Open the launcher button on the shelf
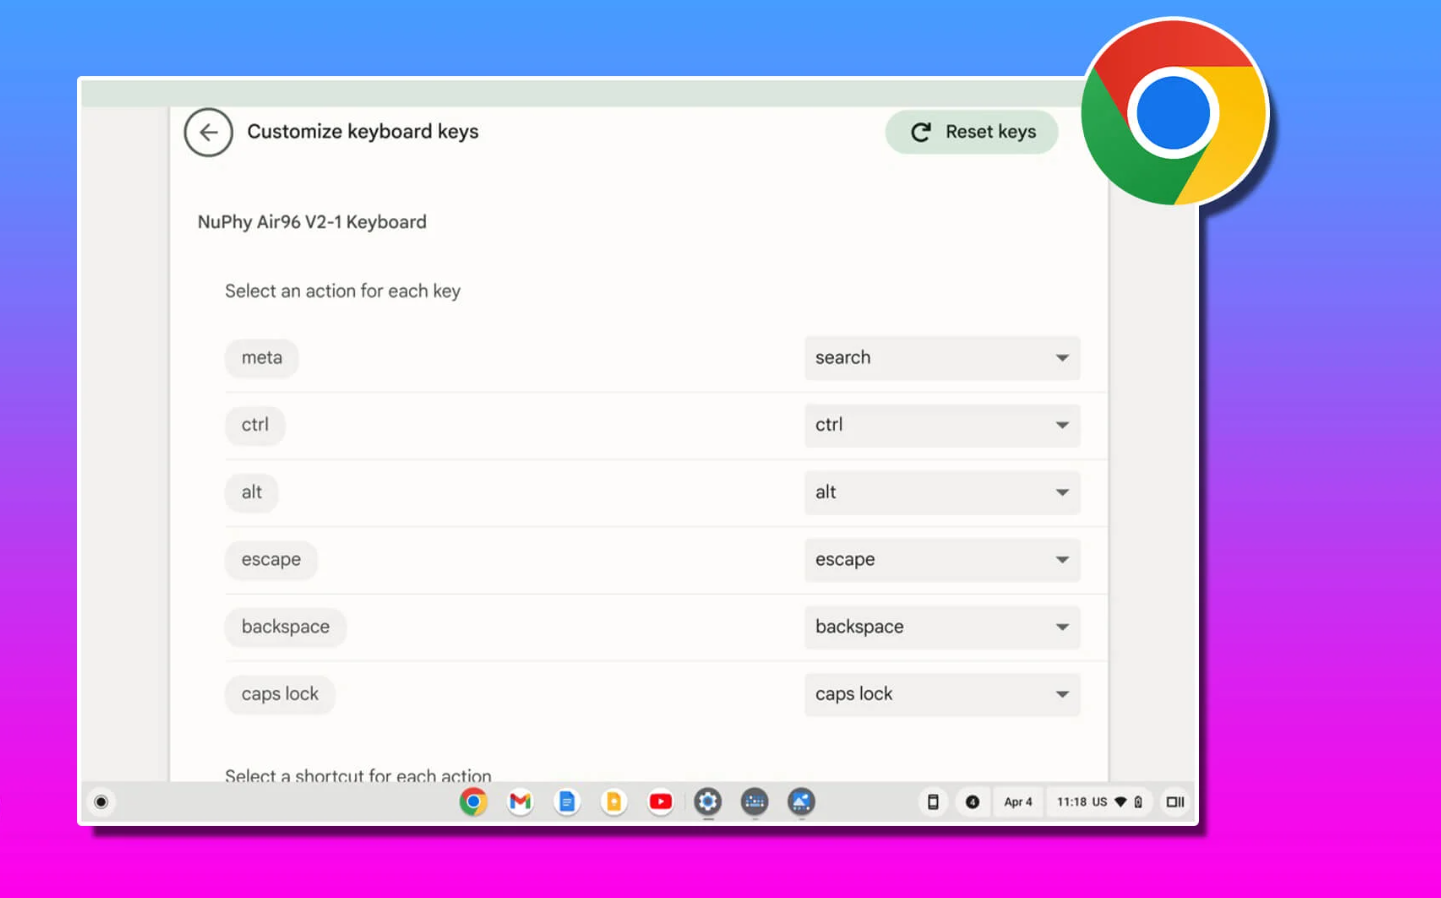The height and width of the screenshot is (898, 1441). click(101, 802)
